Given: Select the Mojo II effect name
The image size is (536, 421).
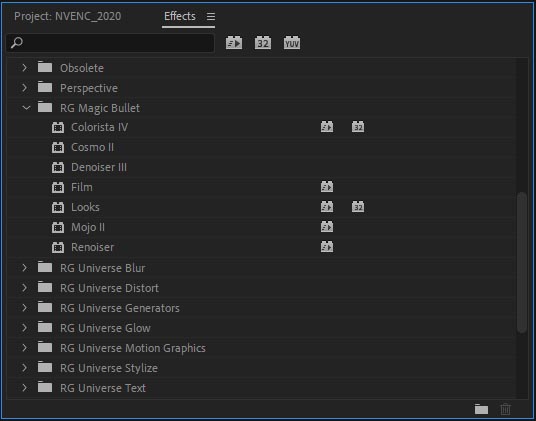Looking at the screenshot, I should tap(88, 228).
